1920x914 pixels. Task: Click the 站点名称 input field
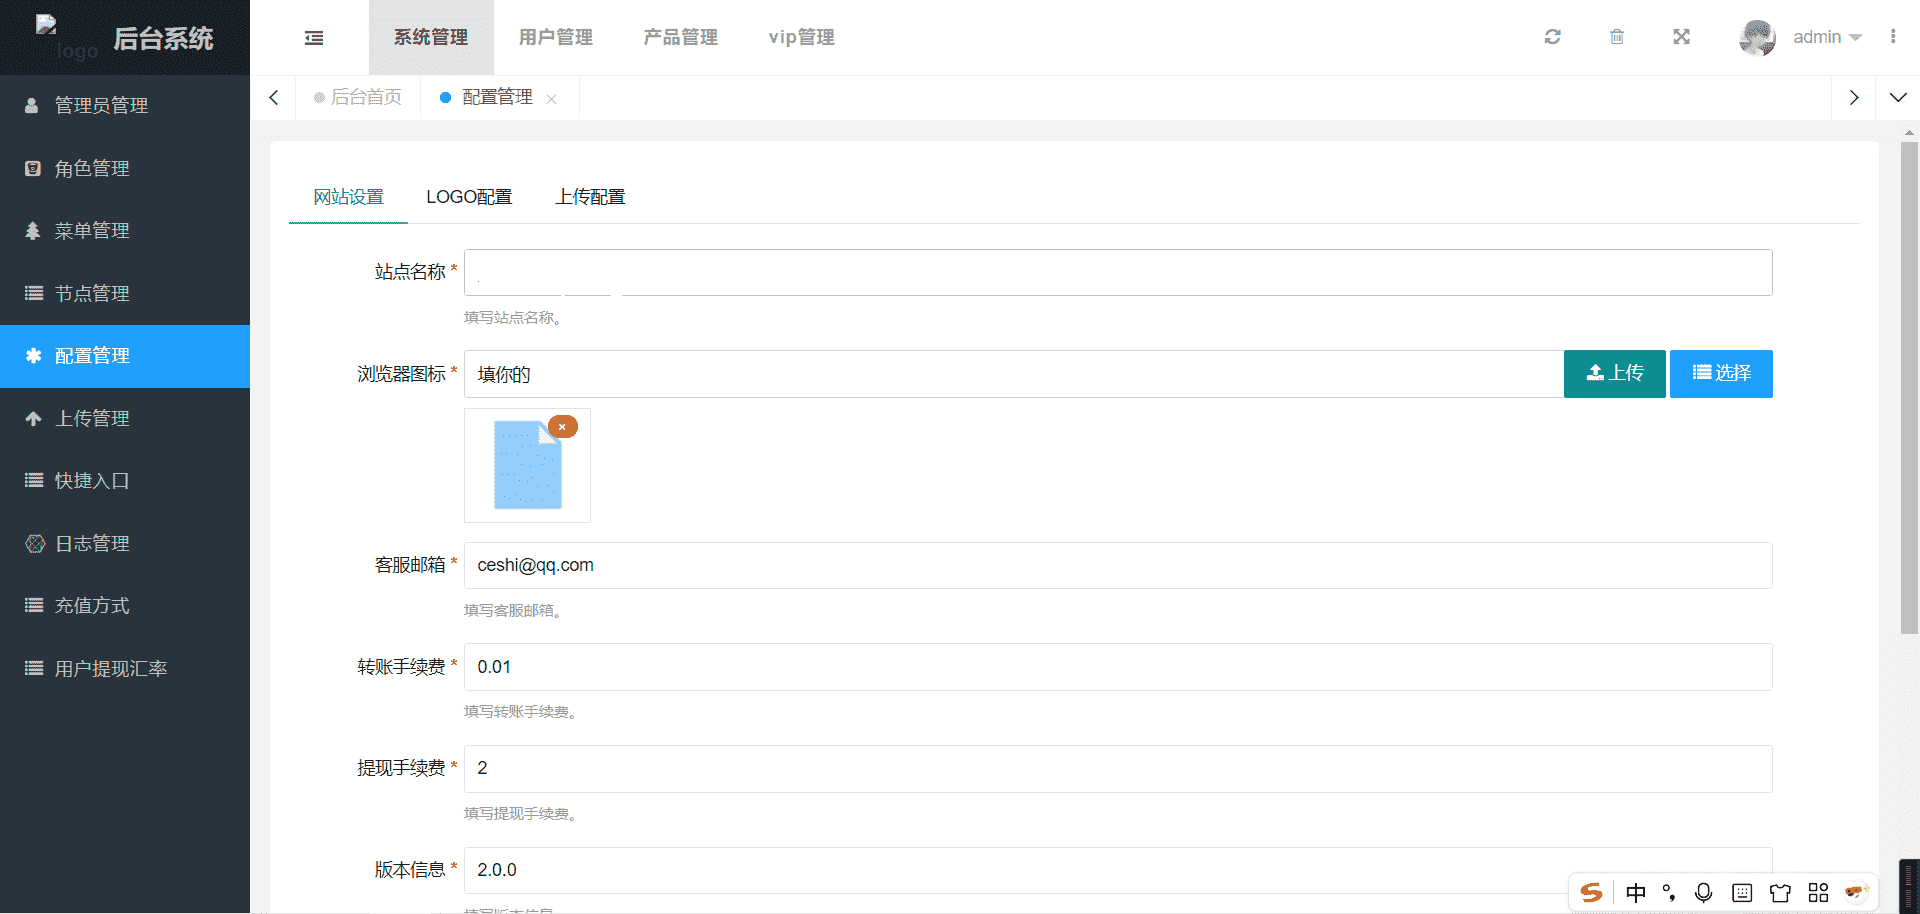(x=1117, y=272)
